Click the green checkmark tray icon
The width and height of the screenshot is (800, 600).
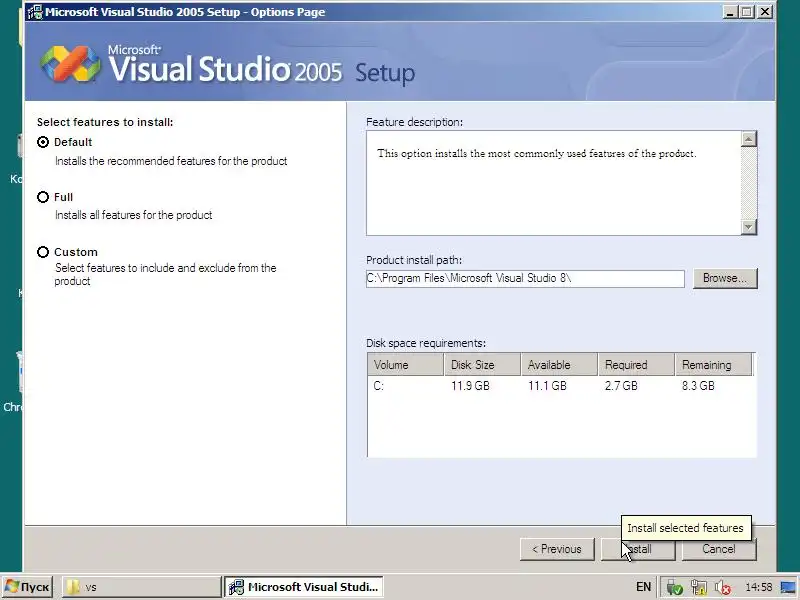click(674, 588)
